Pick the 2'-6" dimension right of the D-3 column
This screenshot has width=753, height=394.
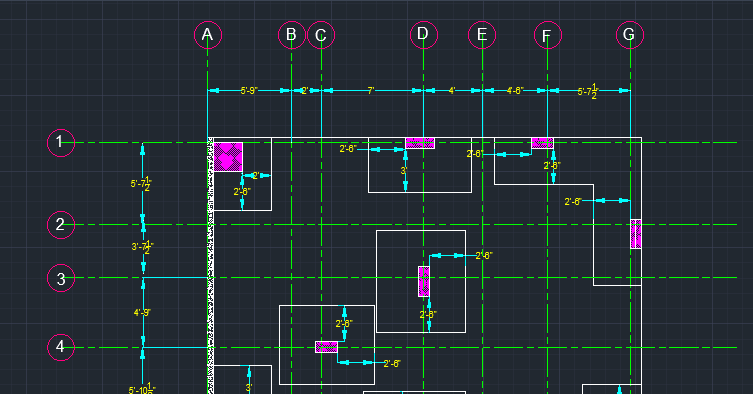(x=484, y=256)
